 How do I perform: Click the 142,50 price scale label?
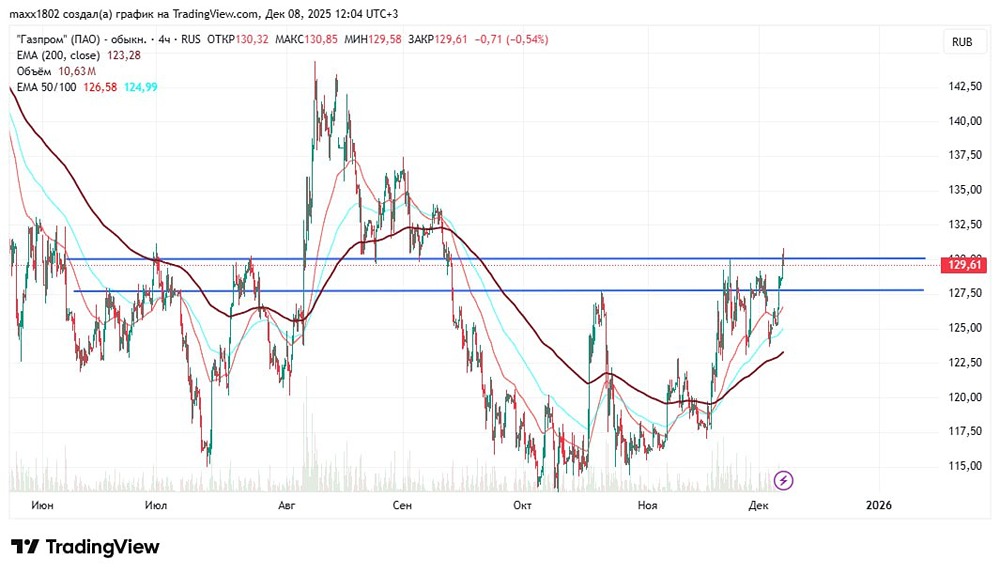[965, 86]
